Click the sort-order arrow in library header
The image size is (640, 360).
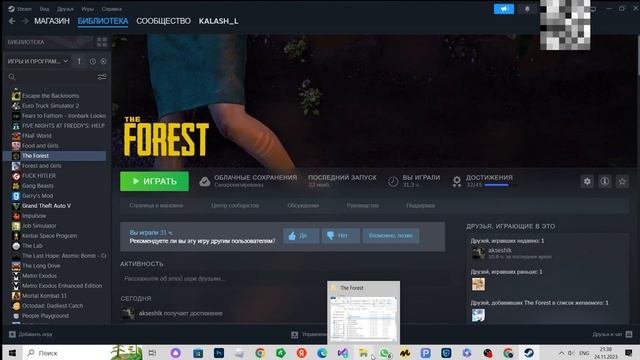point(79,61)
